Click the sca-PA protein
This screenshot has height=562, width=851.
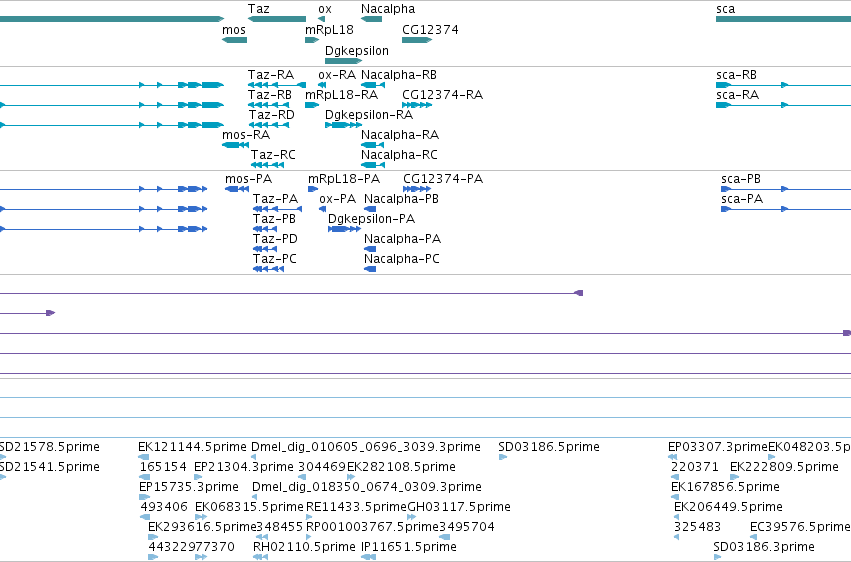[786, 209]
